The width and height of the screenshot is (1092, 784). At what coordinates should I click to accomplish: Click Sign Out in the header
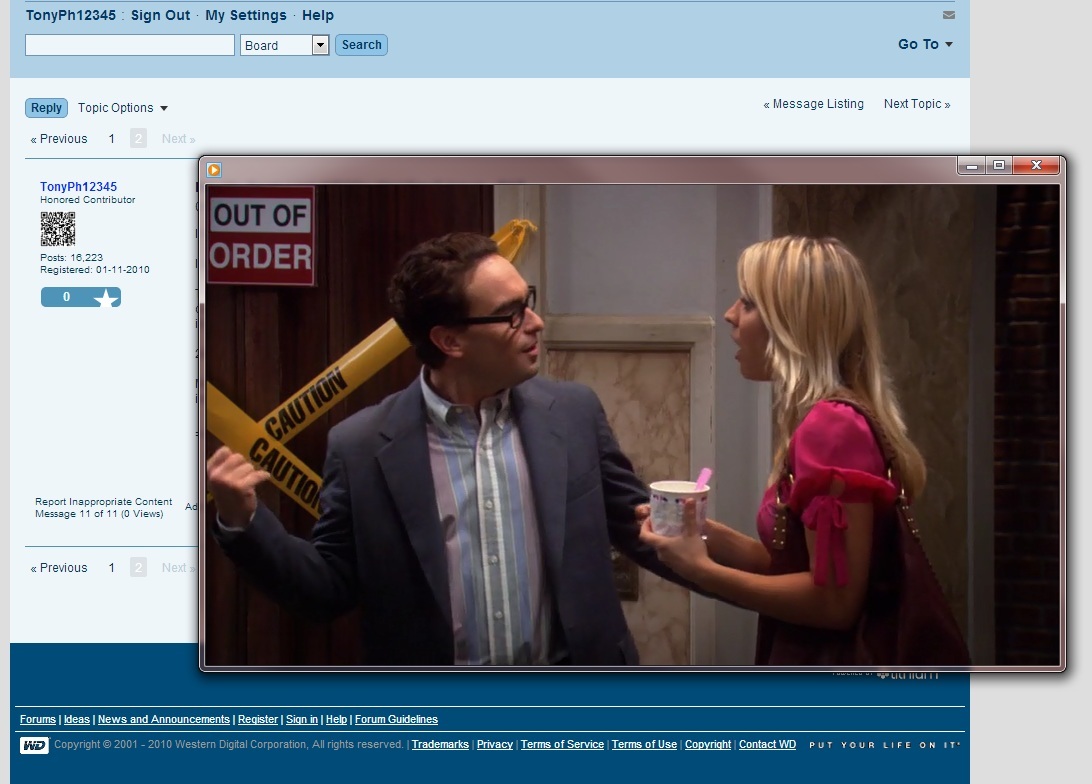160,15
